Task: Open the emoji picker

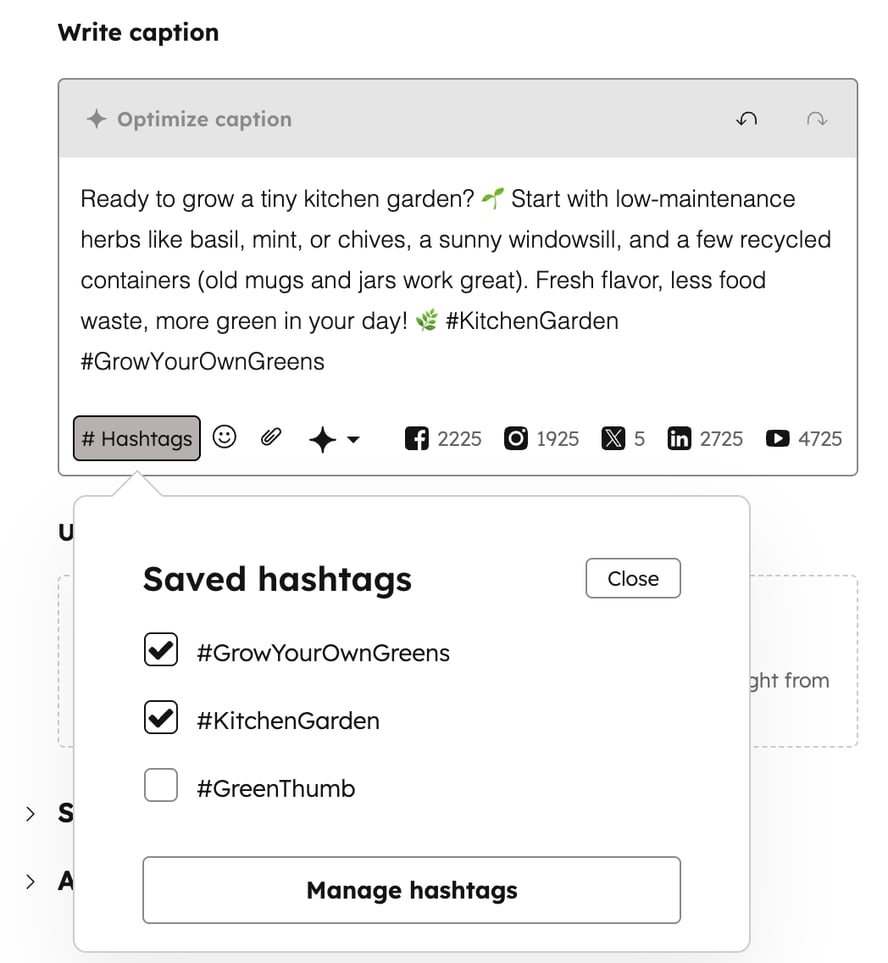Action: [225, 437]
